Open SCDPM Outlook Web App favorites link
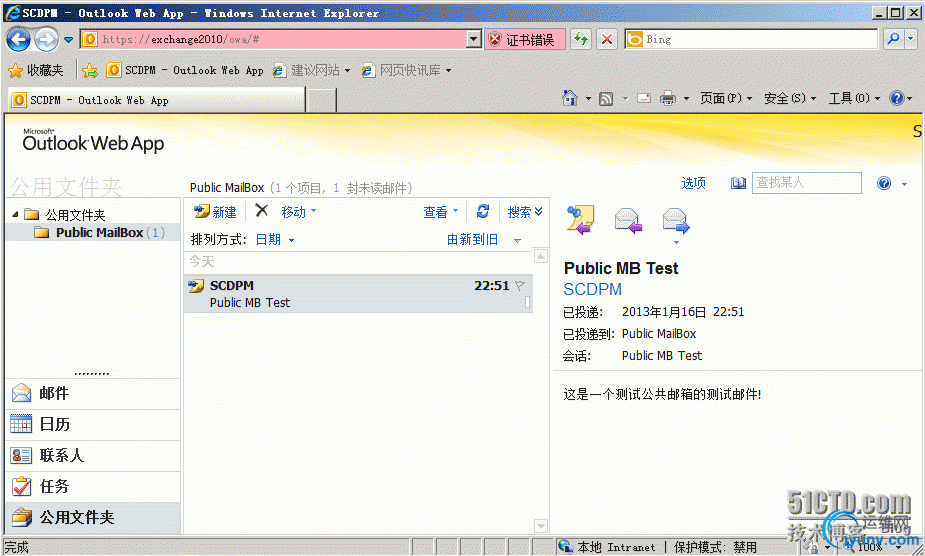This screenshot has width=925, height=556. [185, 70]
